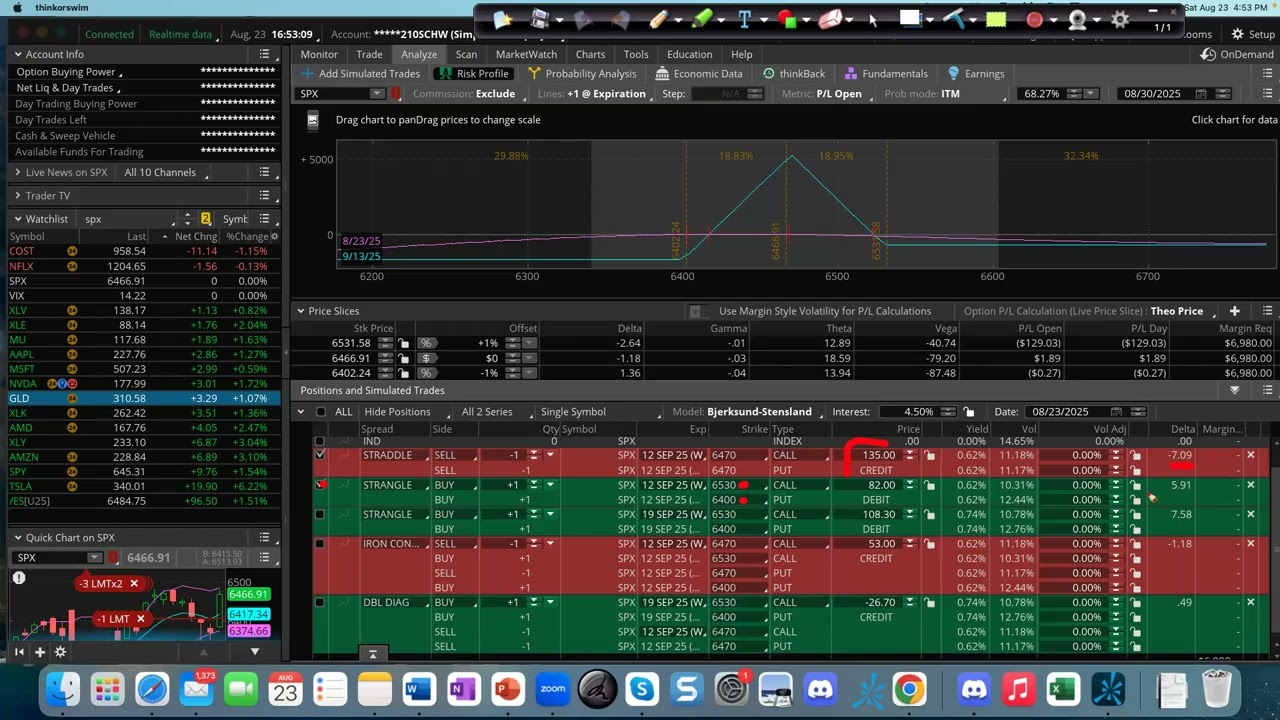Click the OnDemand button
The width and height of the screenshot is (1280, 720).
point(1238,55)
